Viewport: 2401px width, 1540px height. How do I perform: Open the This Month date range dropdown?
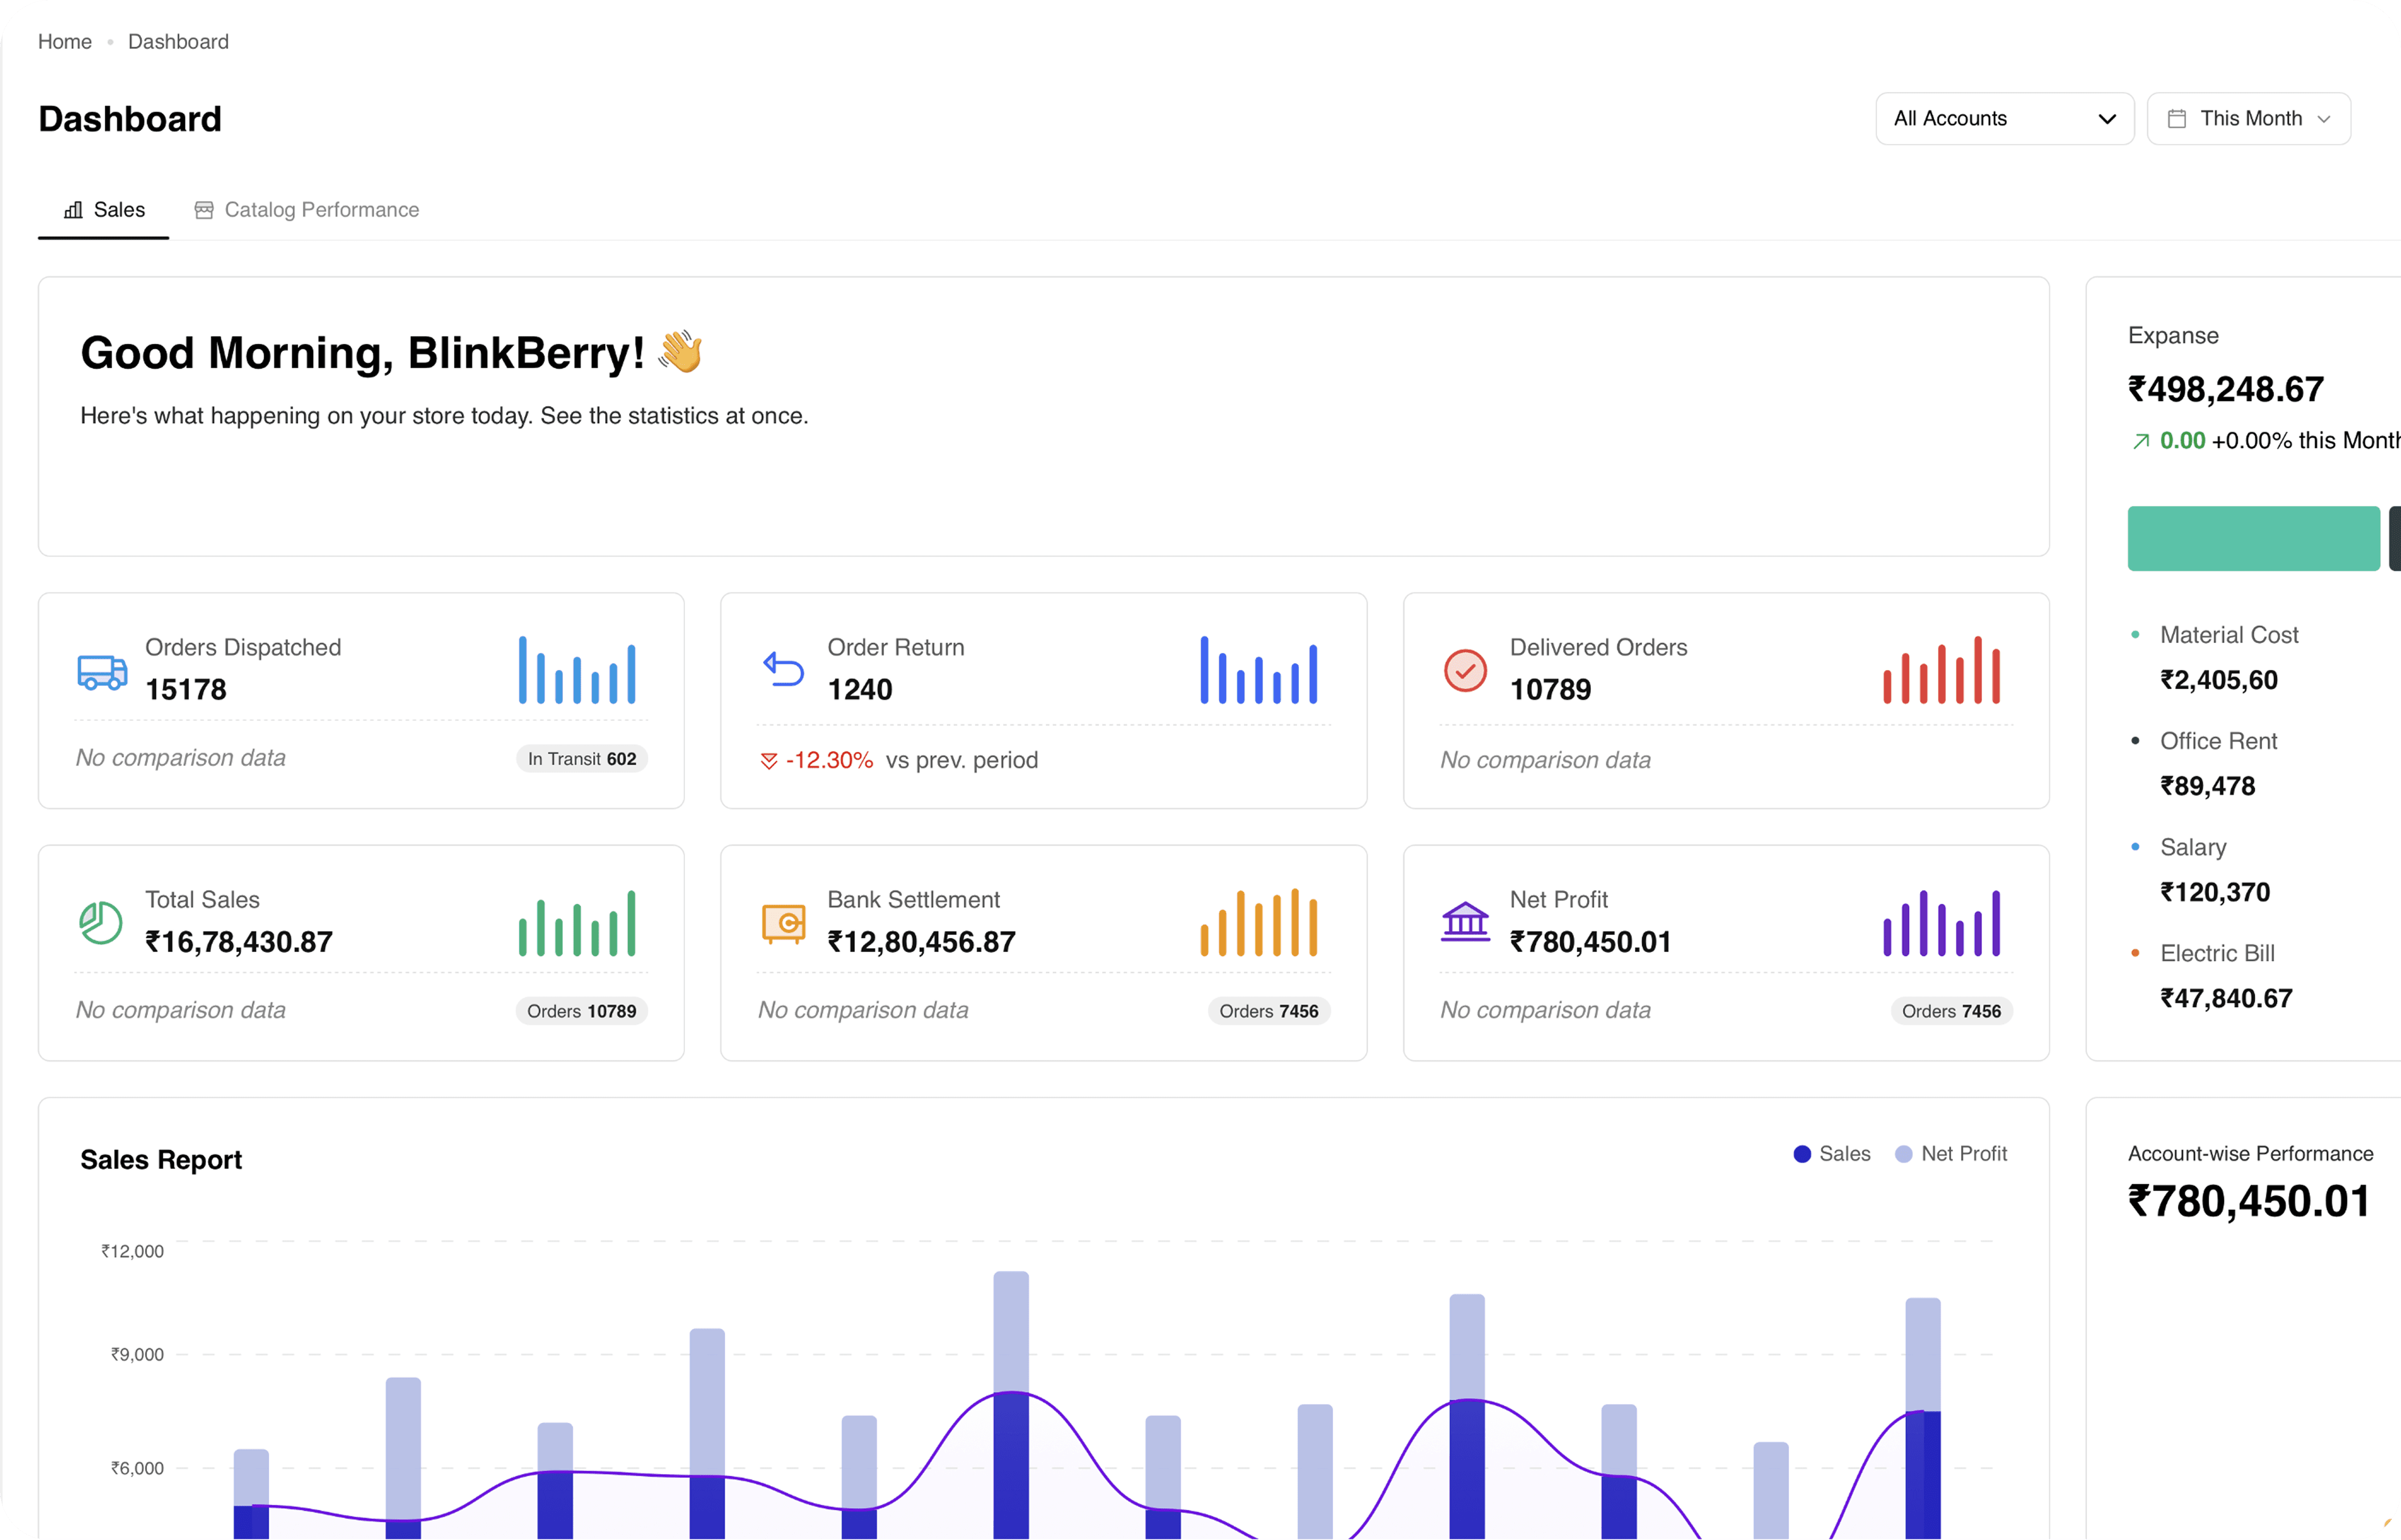click(x=2249, y=119)
